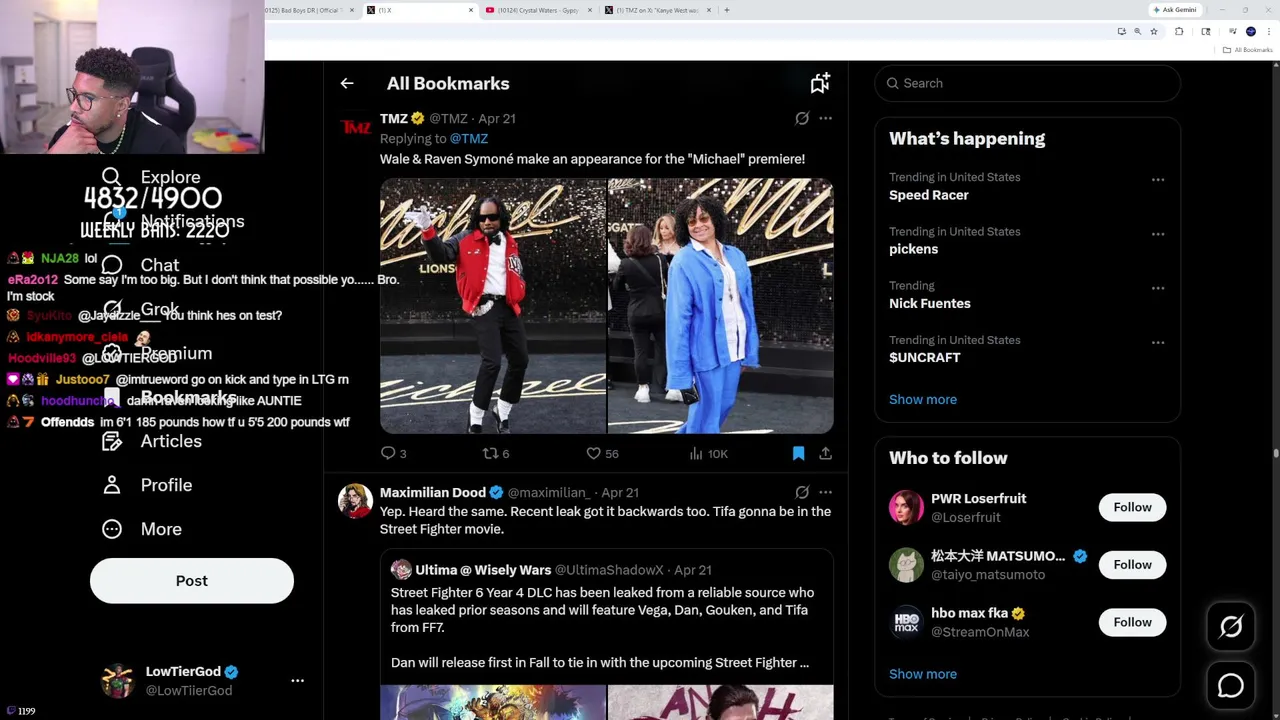Image resolution: width=1280 pixels, height=720 pixels.
Task: Open browser extensions puzzle icon
Action: point(1179,32)
